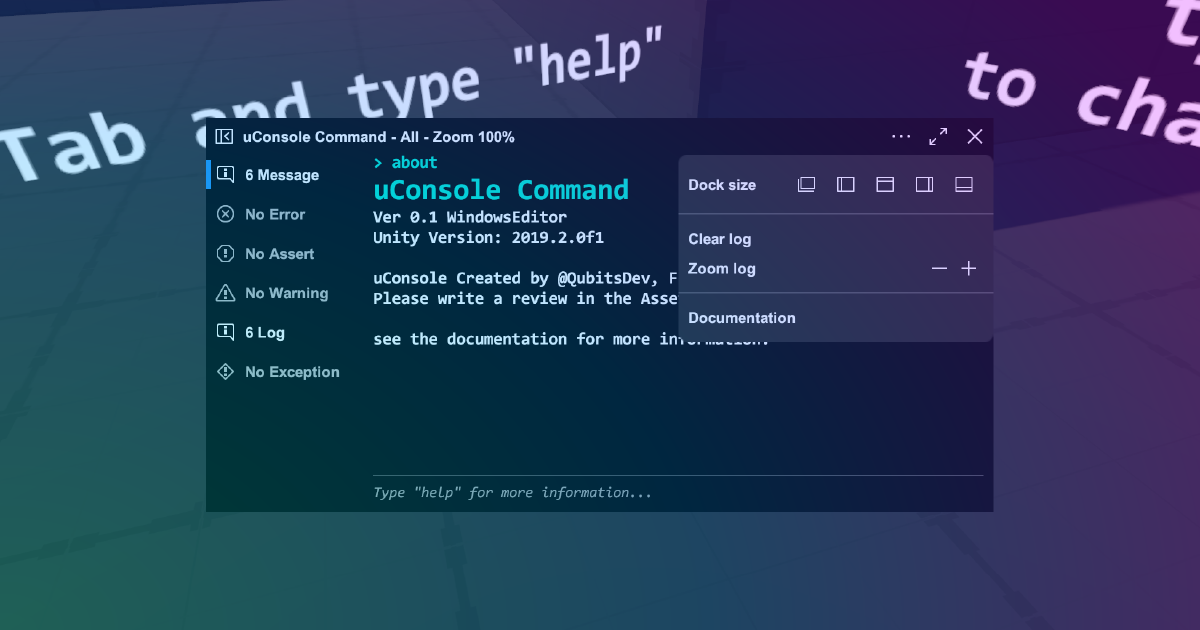The width and height of the screenshot is (1200, 630).
Task: Click the sidebar collapse icon beside the title
Action: (224, 136)
